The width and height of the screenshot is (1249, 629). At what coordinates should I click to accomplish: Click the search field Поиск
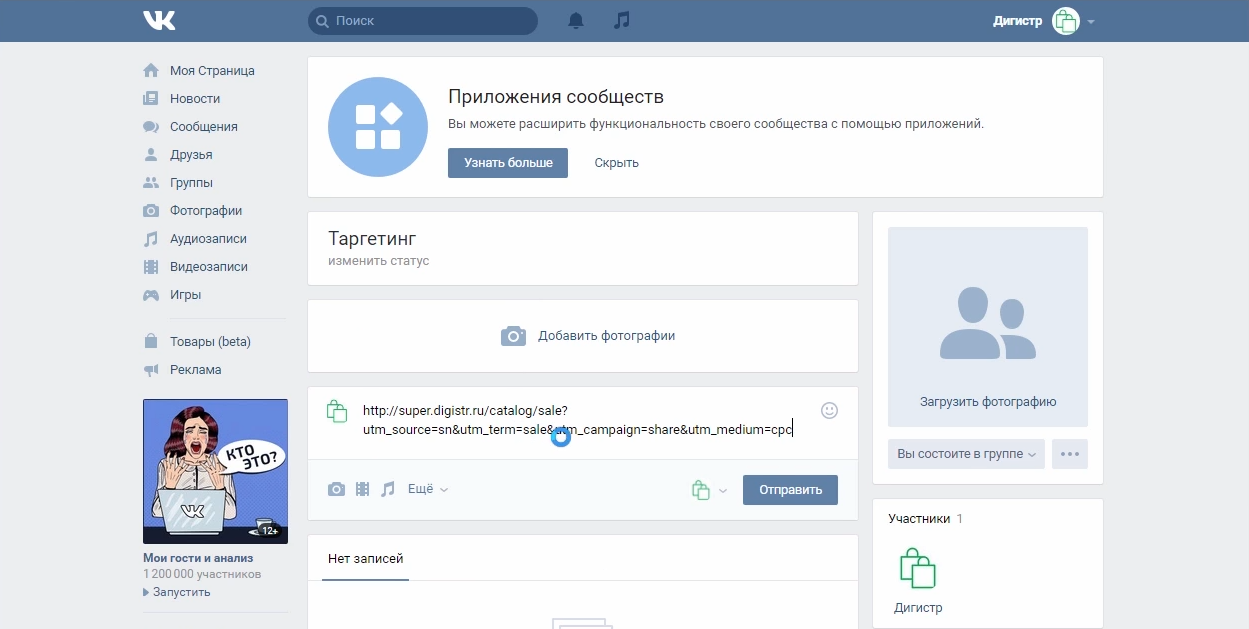(x=422, y=21)
